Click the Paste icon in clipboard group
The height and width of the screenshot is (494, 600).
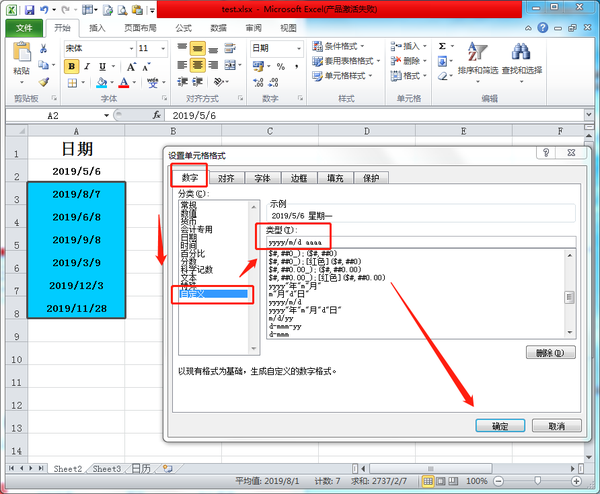pos(21,52)
